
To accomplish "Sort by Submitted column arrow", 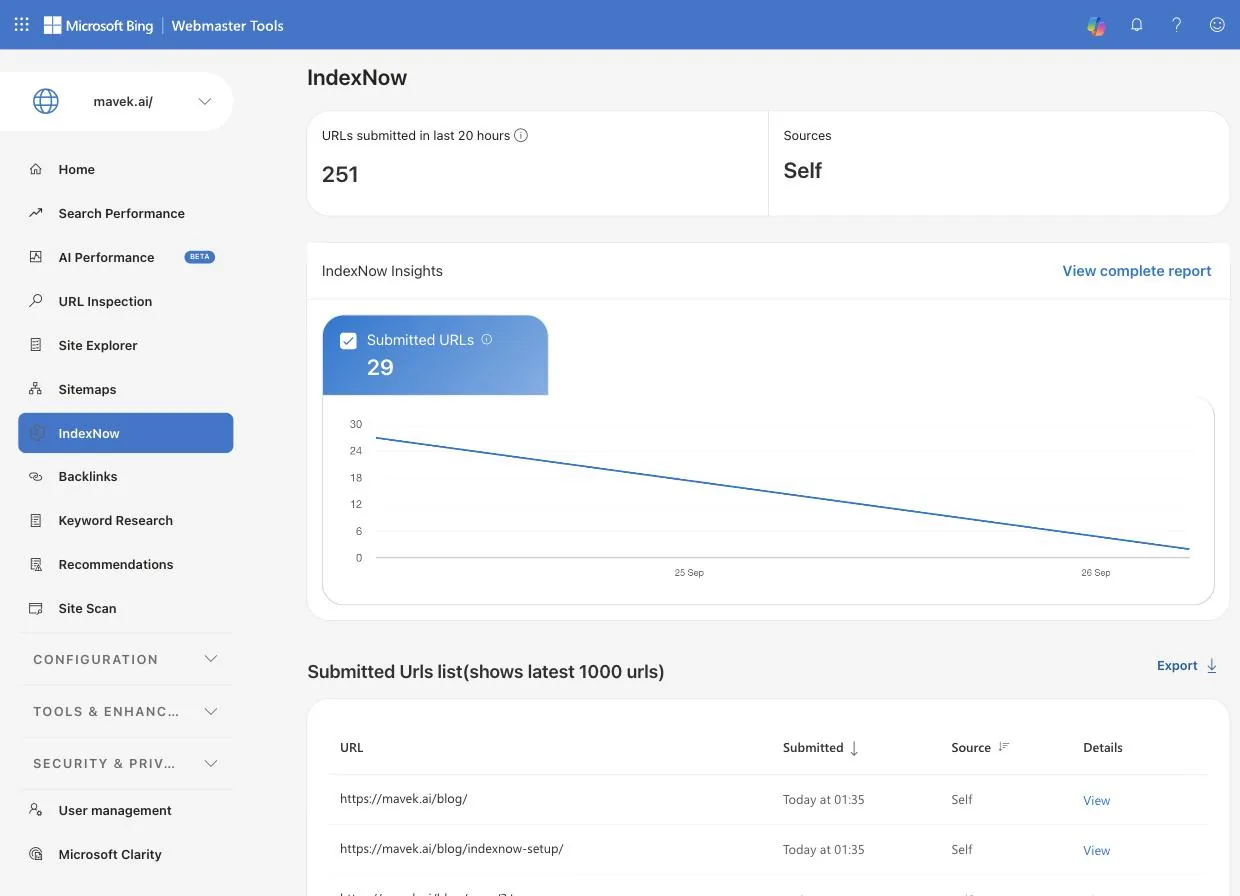I will [854, 748].
